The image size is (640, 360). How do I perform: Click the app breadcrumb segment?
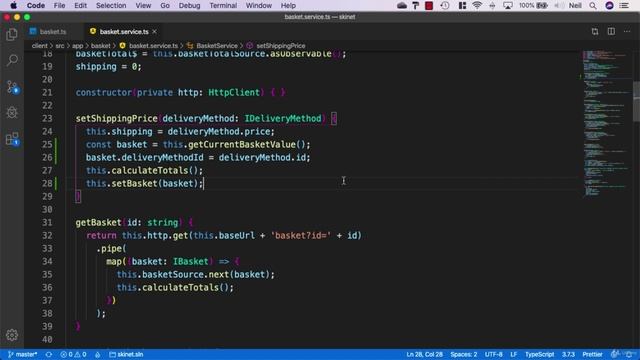78,46
